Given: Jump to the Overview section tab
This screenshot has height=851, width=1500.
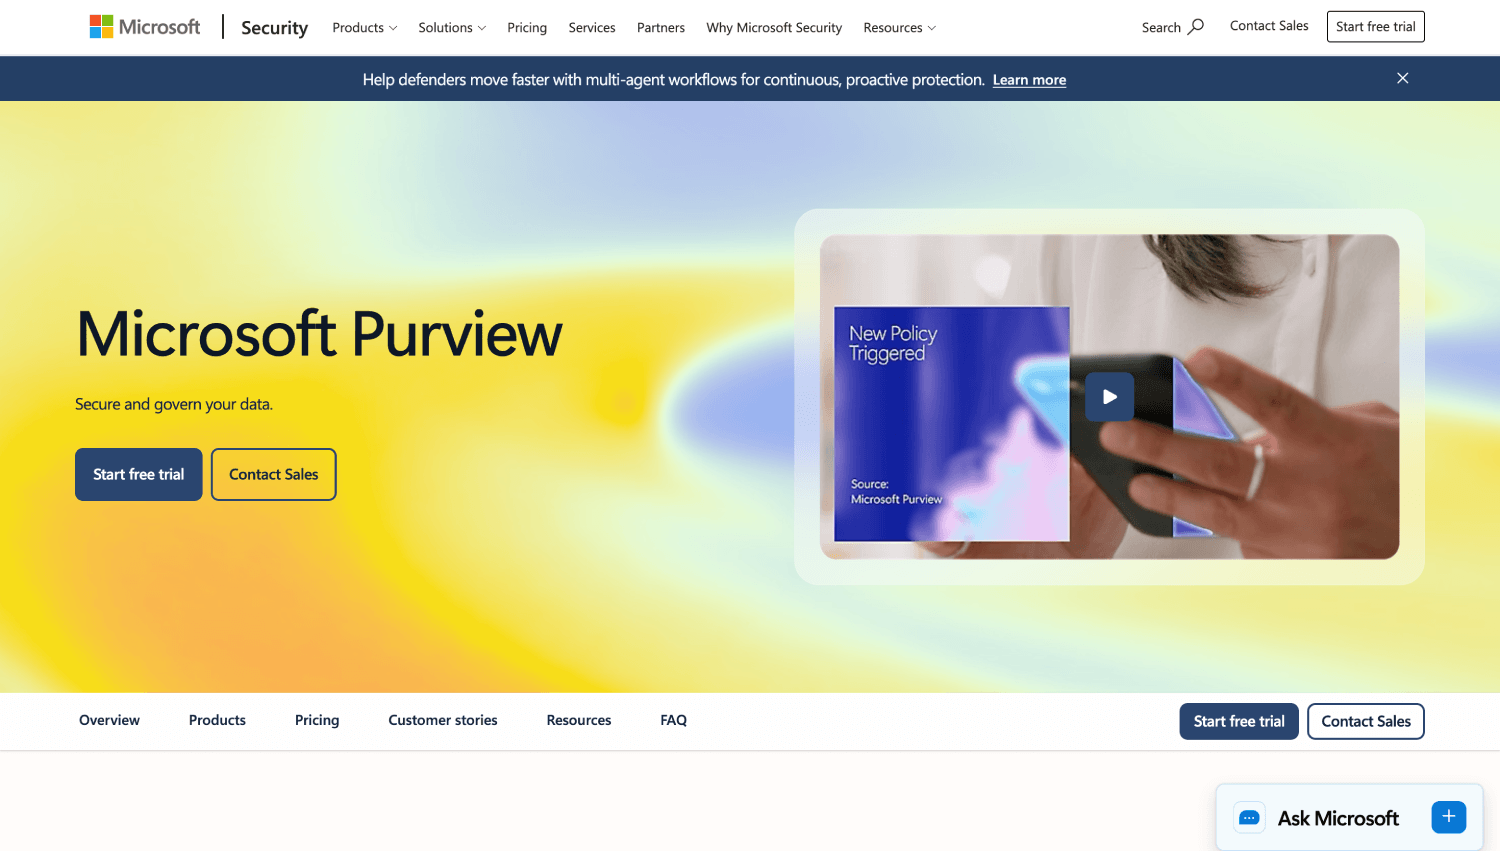Looking at the screenshot, I should pyautogui.click(x=110, y=720).
